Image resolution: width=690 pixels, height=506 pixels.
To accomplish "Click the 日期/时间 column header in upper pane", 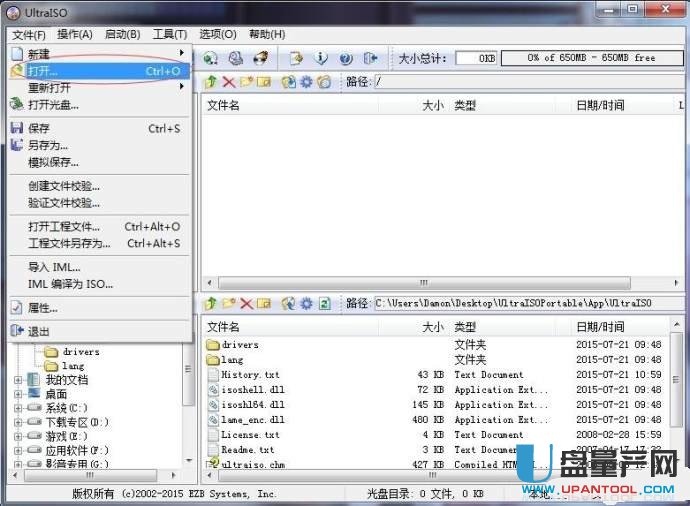I will pyautogui.click(x=600, y=105).
